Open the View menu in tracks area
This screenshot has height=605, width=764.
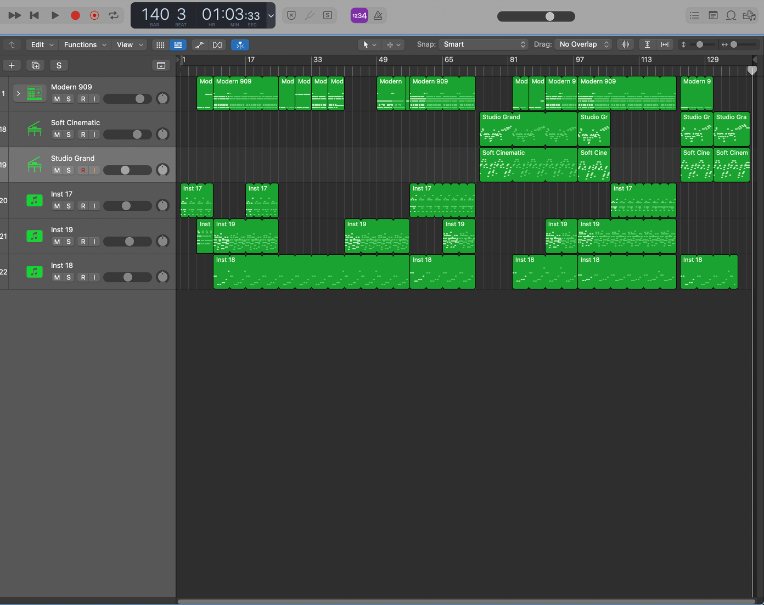click(129, 45)
